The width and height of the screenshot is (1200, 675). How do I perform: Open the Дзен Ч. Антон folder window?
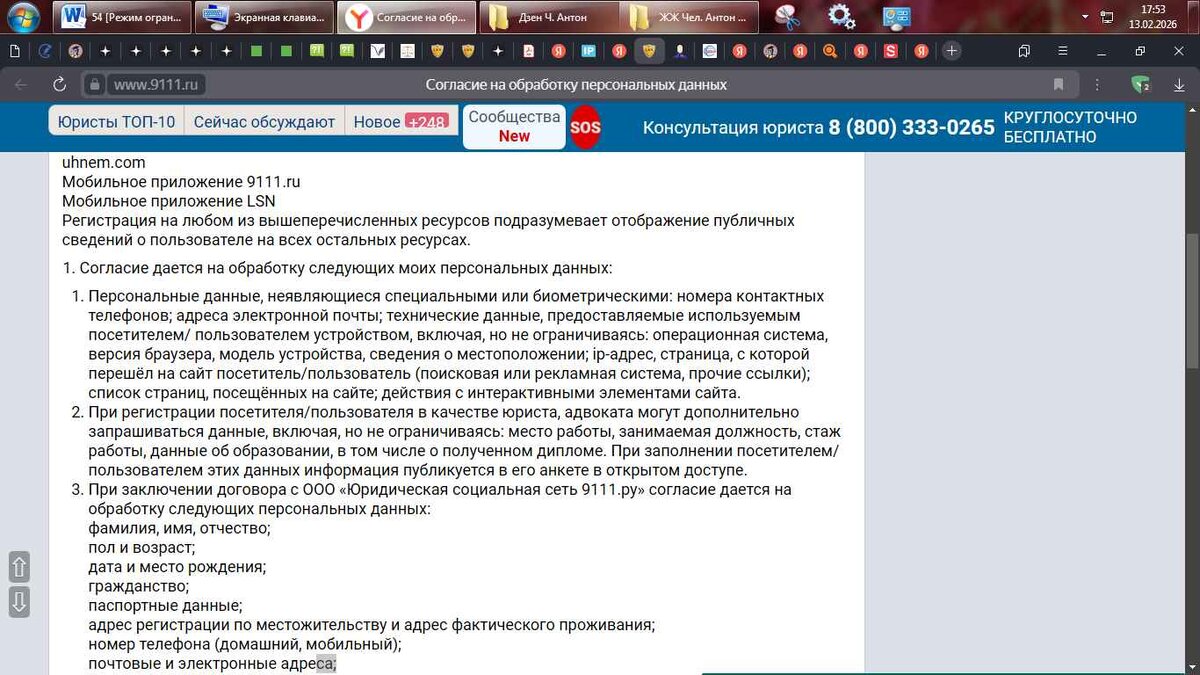(x=548, y=17)
